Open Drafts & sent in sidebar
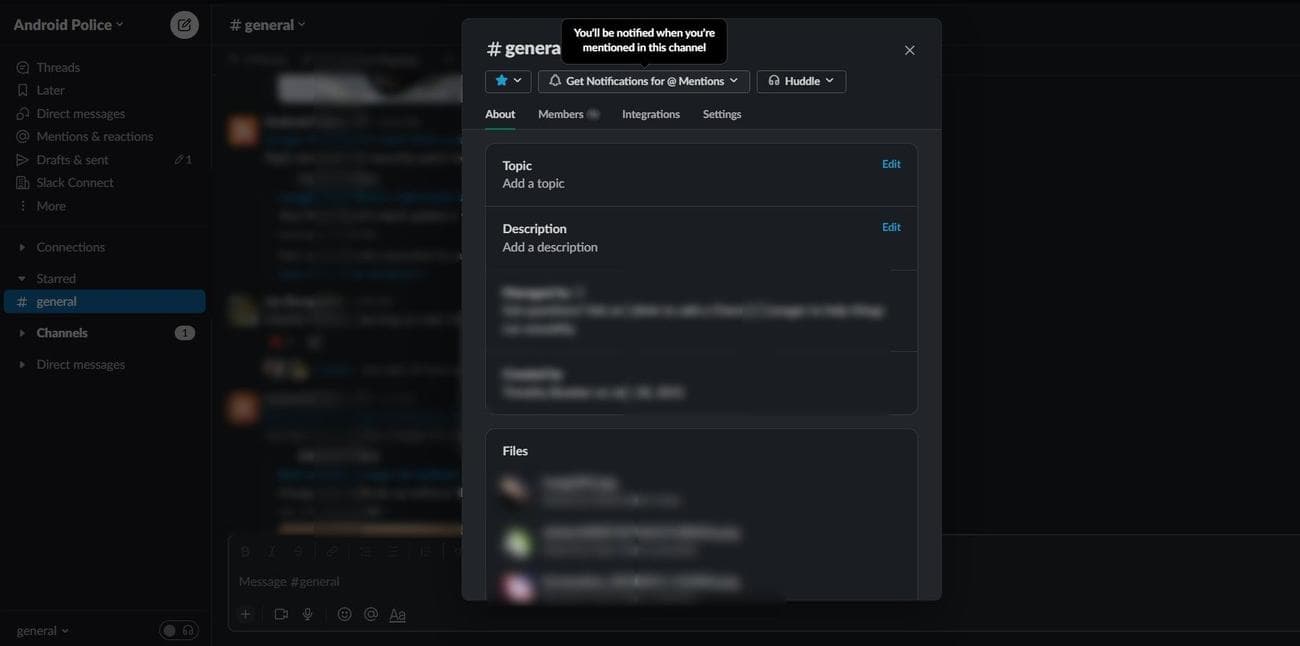Viewport: 1300px width, 646px height. (x=72, y=160)
